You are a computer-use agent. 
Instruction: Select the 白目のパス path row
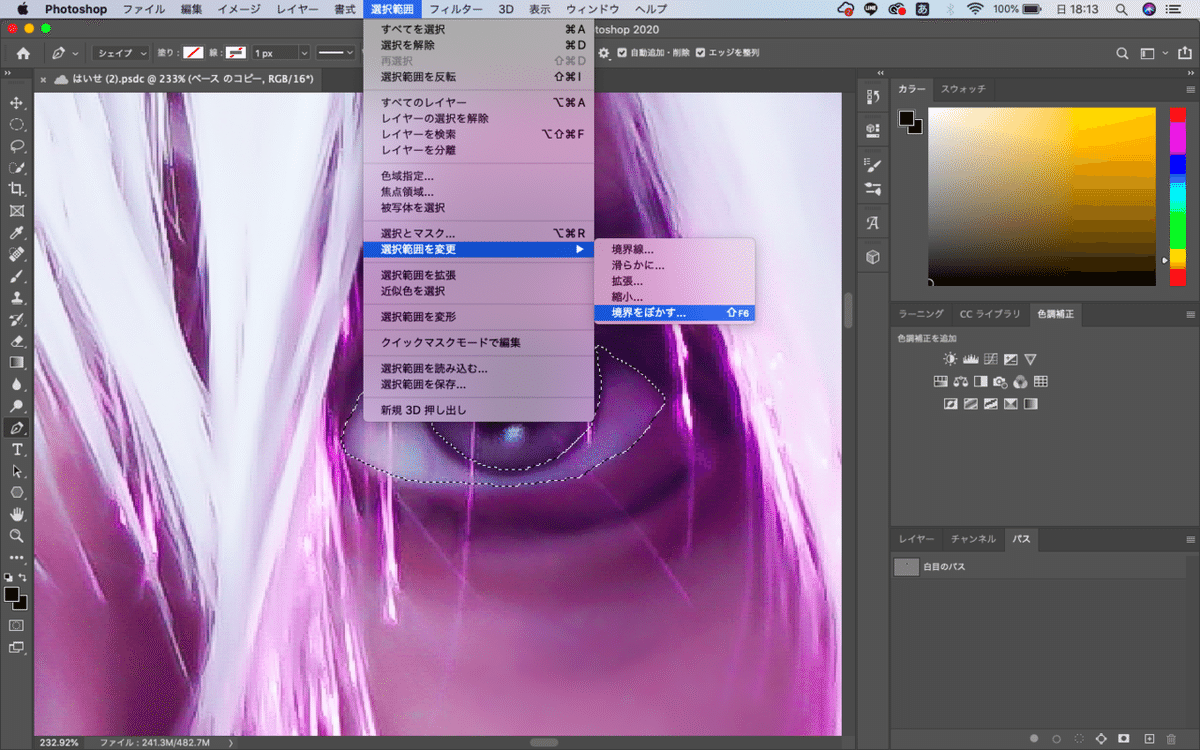pos(1040,567)
